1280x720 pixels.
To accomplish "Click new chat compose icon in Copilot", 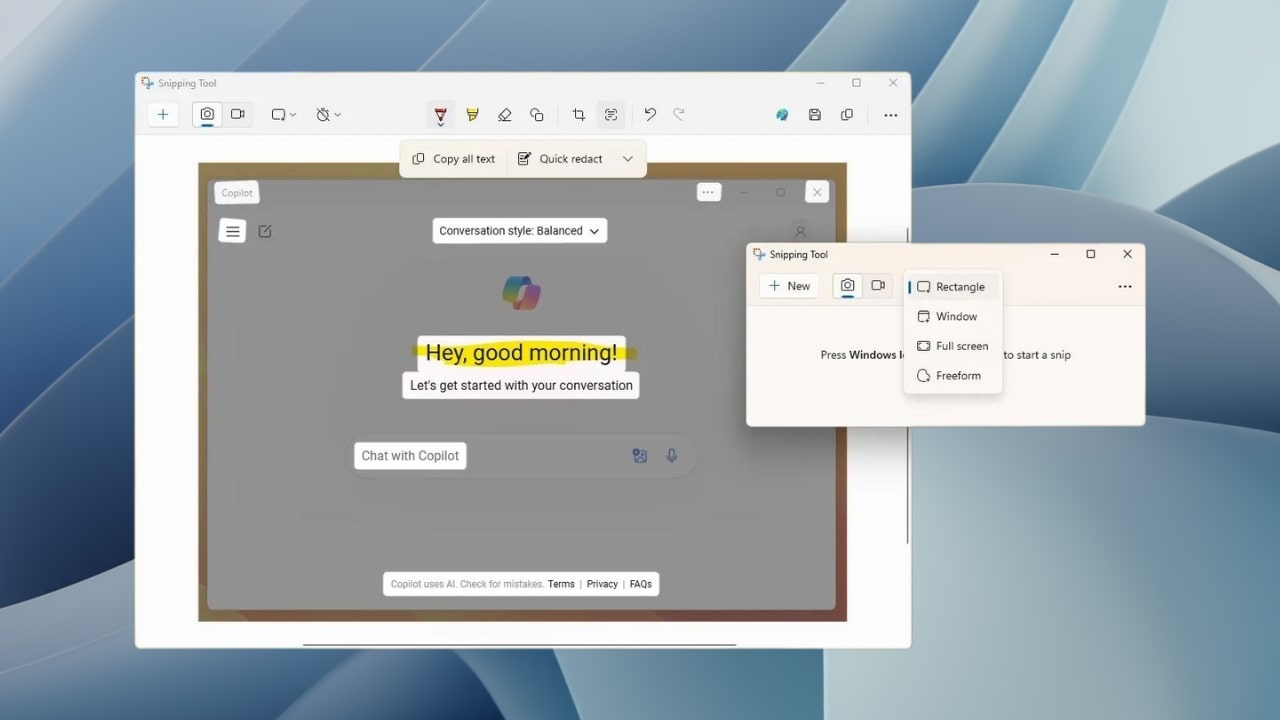I will (265, 231).
